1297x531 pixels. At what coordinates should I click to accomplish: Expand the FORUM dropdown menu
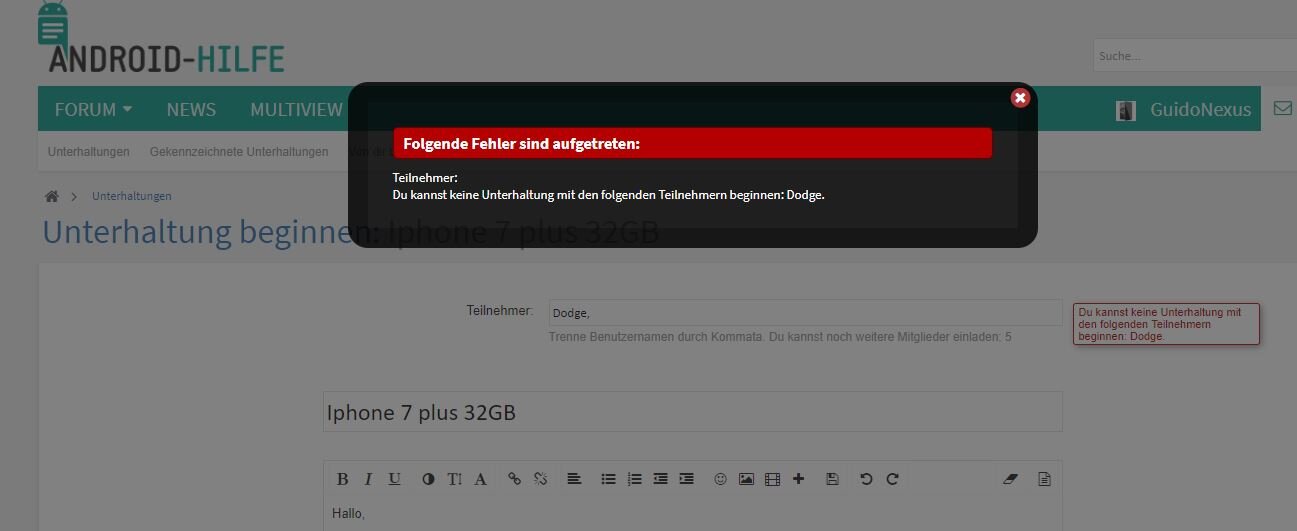[x=93, y=109]
